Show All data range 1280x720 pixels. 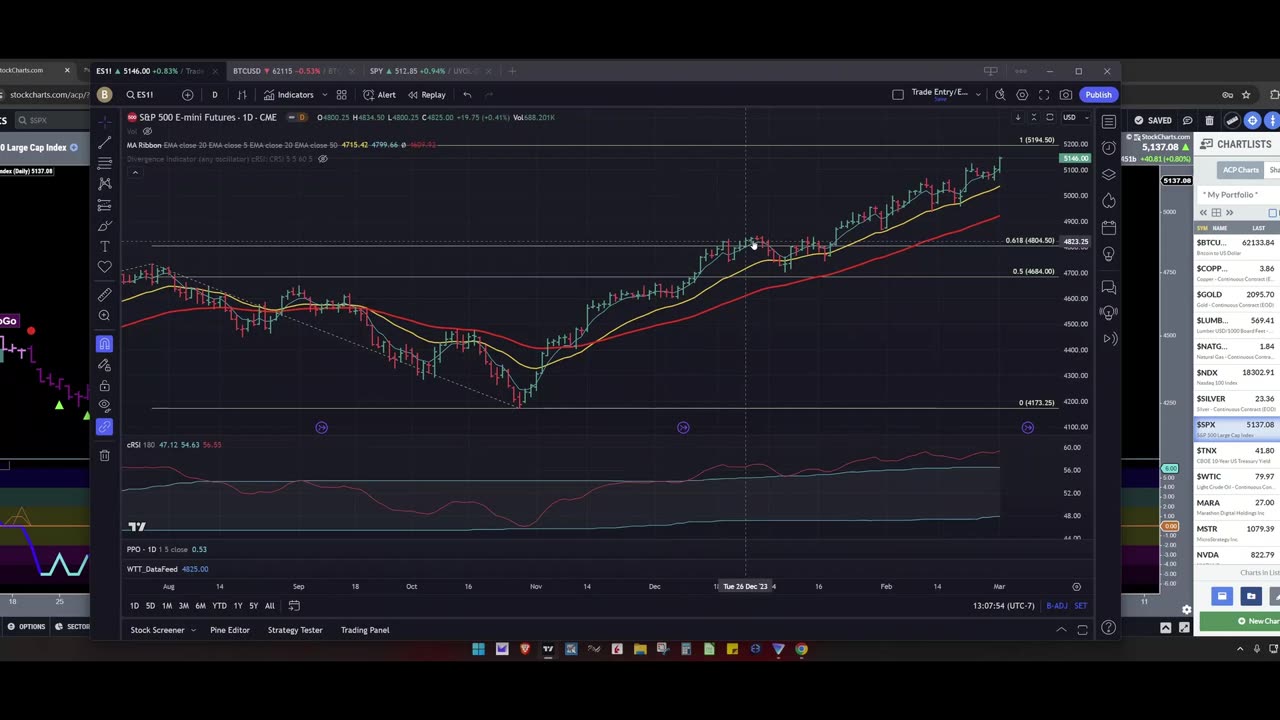point(269,606)
